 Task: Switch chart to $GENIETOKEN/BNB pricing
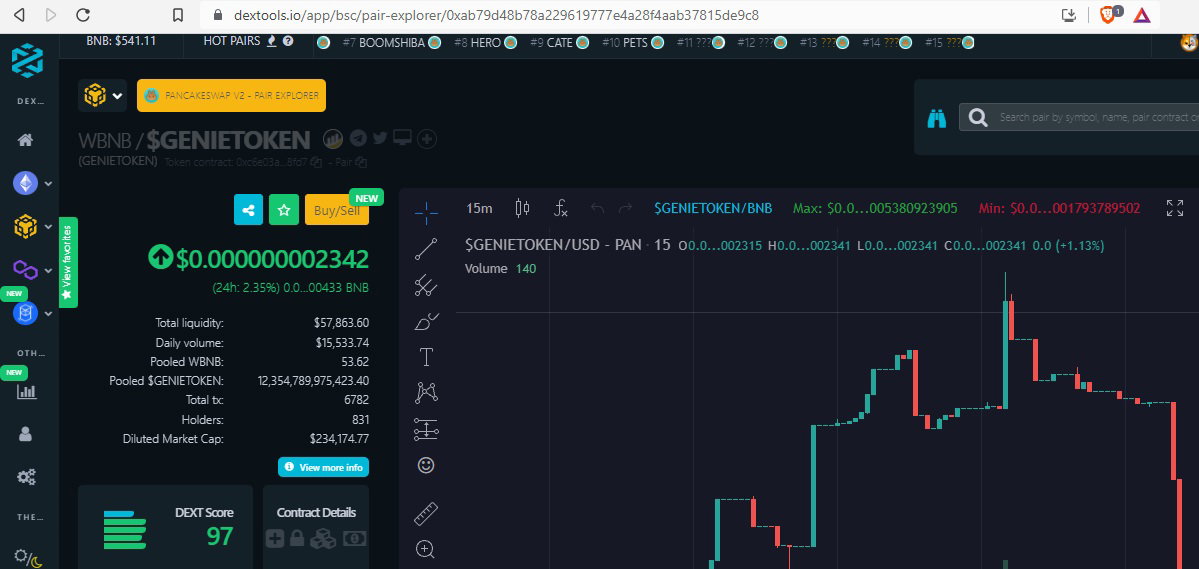(713, 208)
